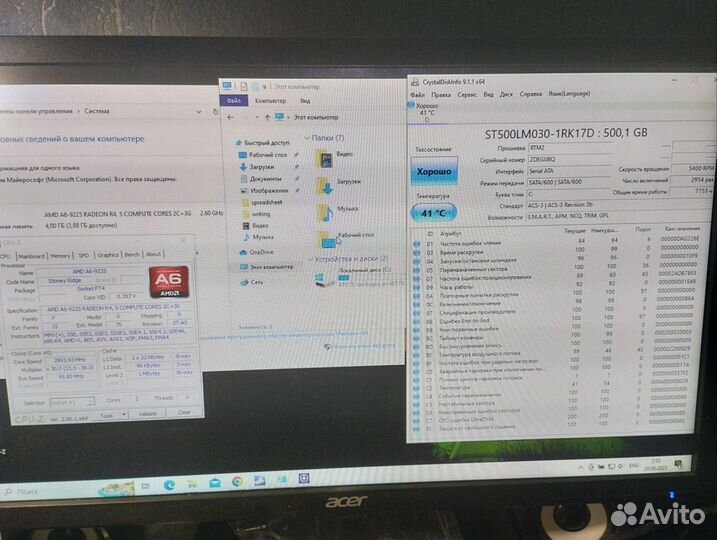Click the status dot beside Частота ошибок позиционирования
717x540 pixels.
click(x=417, y=278)
